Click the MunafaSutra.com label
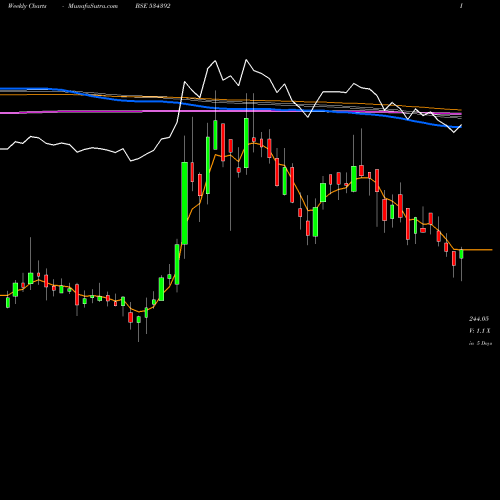 pyautogui.click(x=93, y=6)
